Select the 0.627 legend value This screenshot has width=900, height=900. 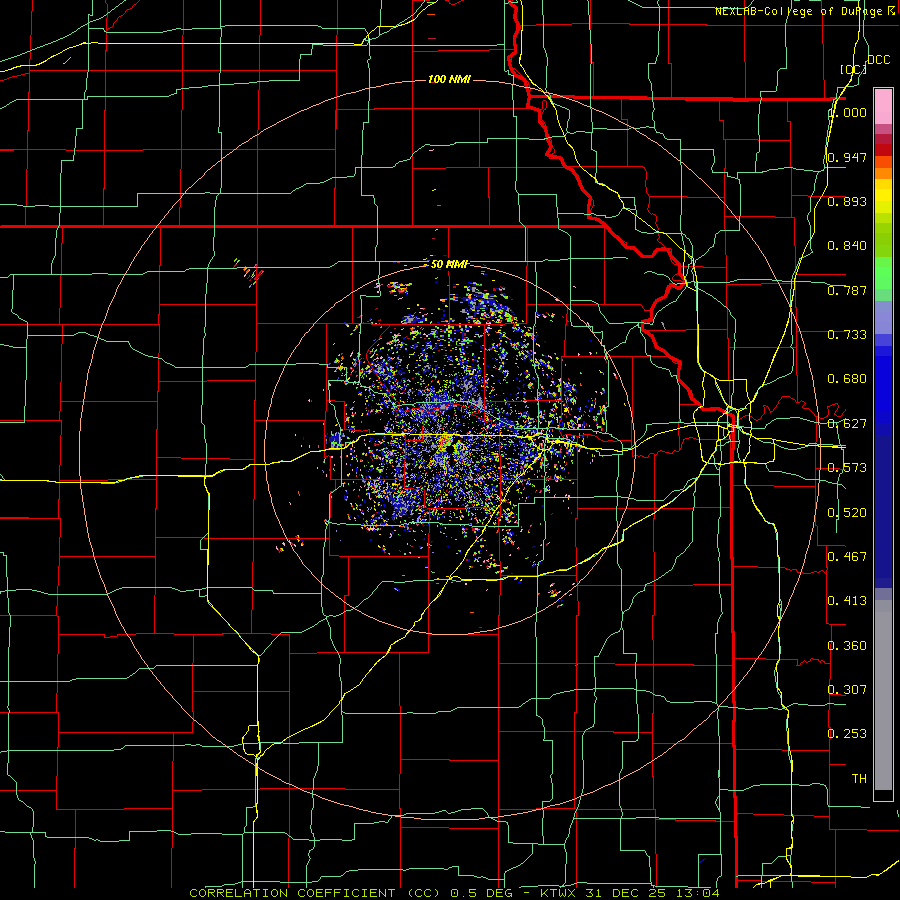(x=847, y=424)
